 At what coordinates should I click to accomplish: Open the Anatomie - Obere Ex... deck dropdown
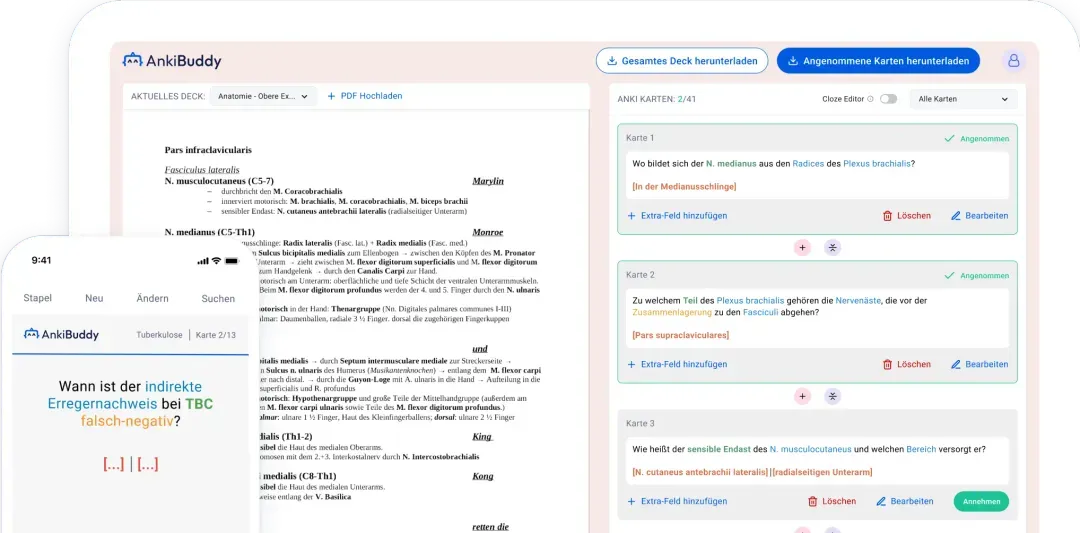263,96
